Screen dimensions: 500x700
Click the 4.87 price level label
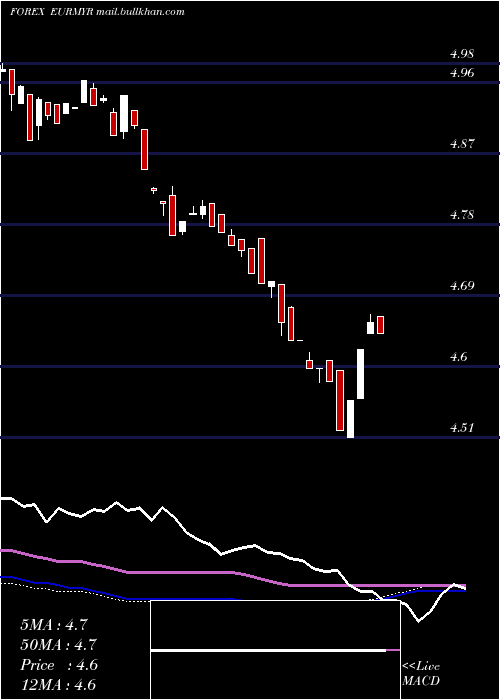coord(462,144)
